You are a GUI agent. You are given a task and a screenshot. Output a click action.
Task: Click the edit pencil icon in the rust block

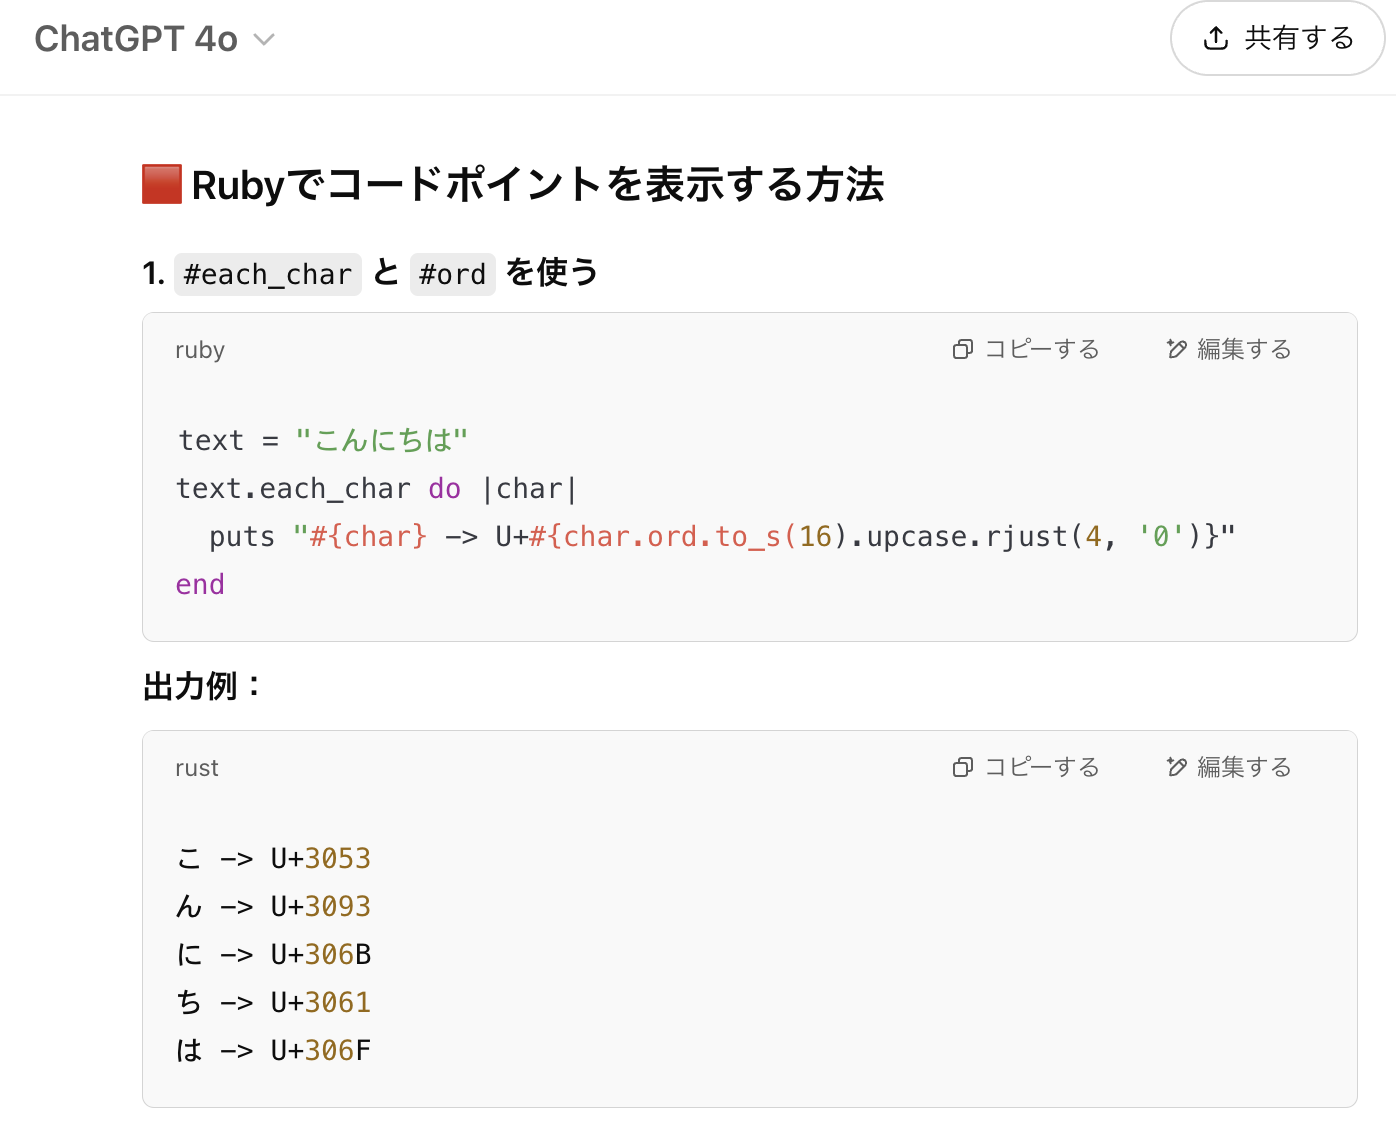point(1177,767)
